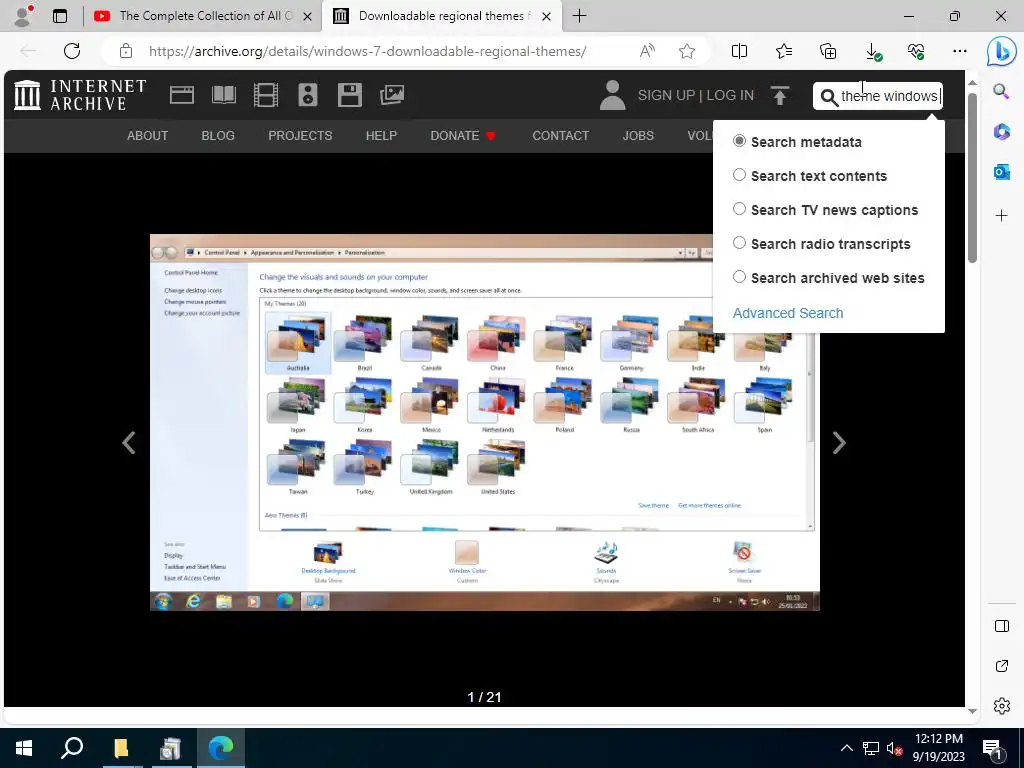
Task: Open sidebar Search icon
Action: pyautogui.click(x=1001, y=91)
